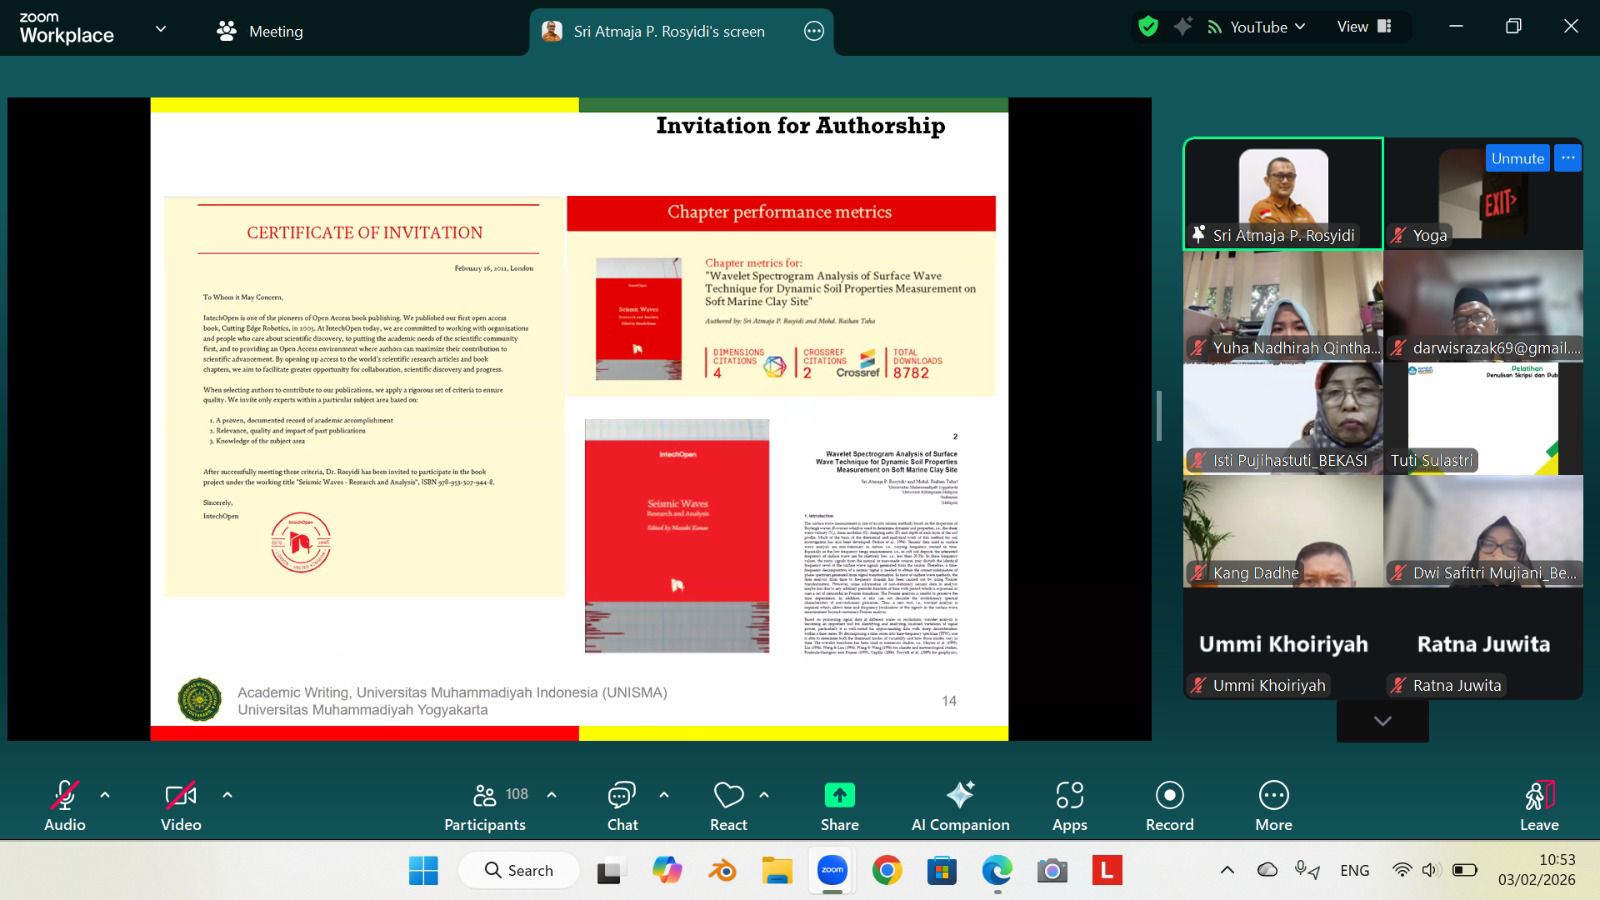Expand audio options caret next to Audio
The height and width of the screenshot is (900, 1600).
coord(105,795)
